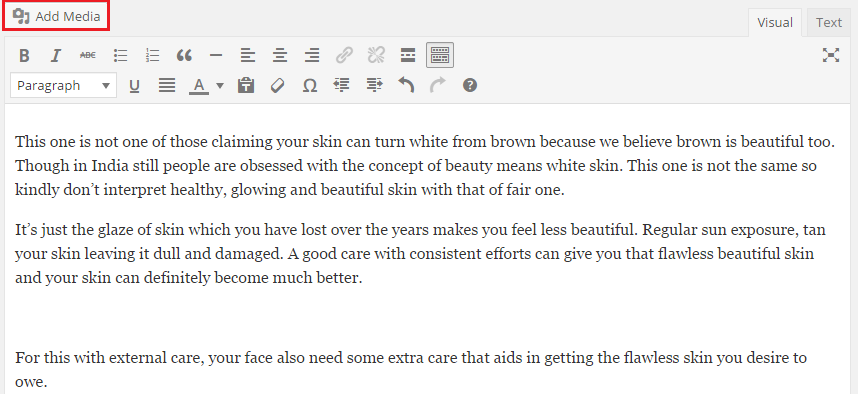Undo the last action

[x=406, y=85]
